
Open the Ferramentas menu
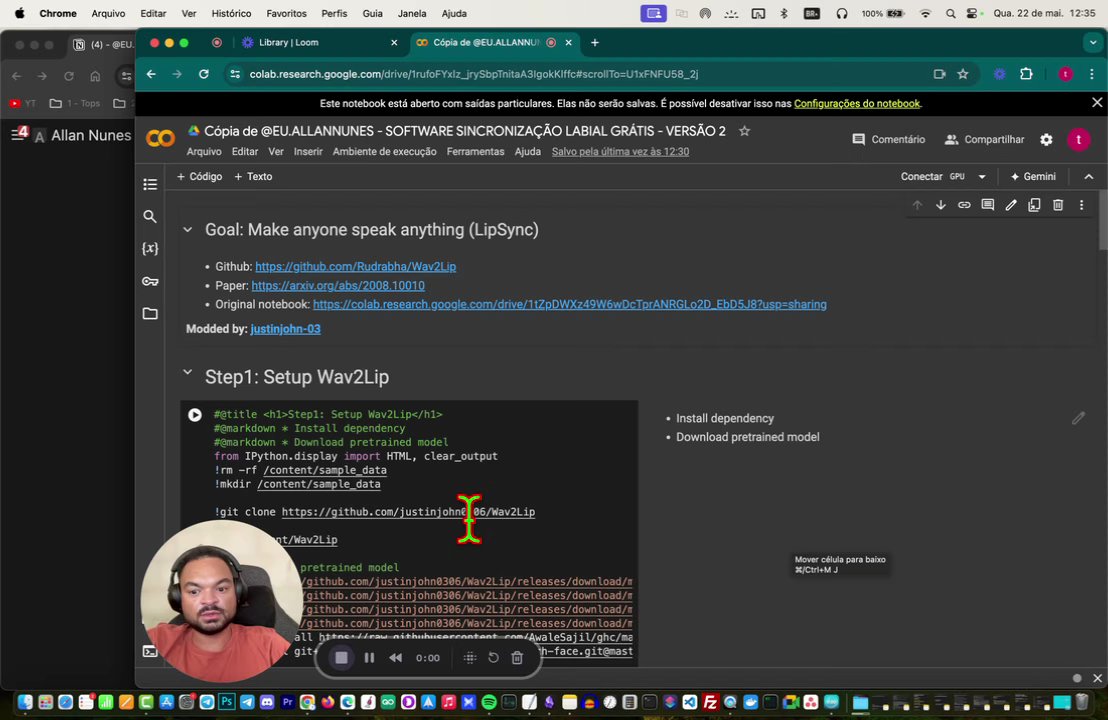[x=476, y=151]
